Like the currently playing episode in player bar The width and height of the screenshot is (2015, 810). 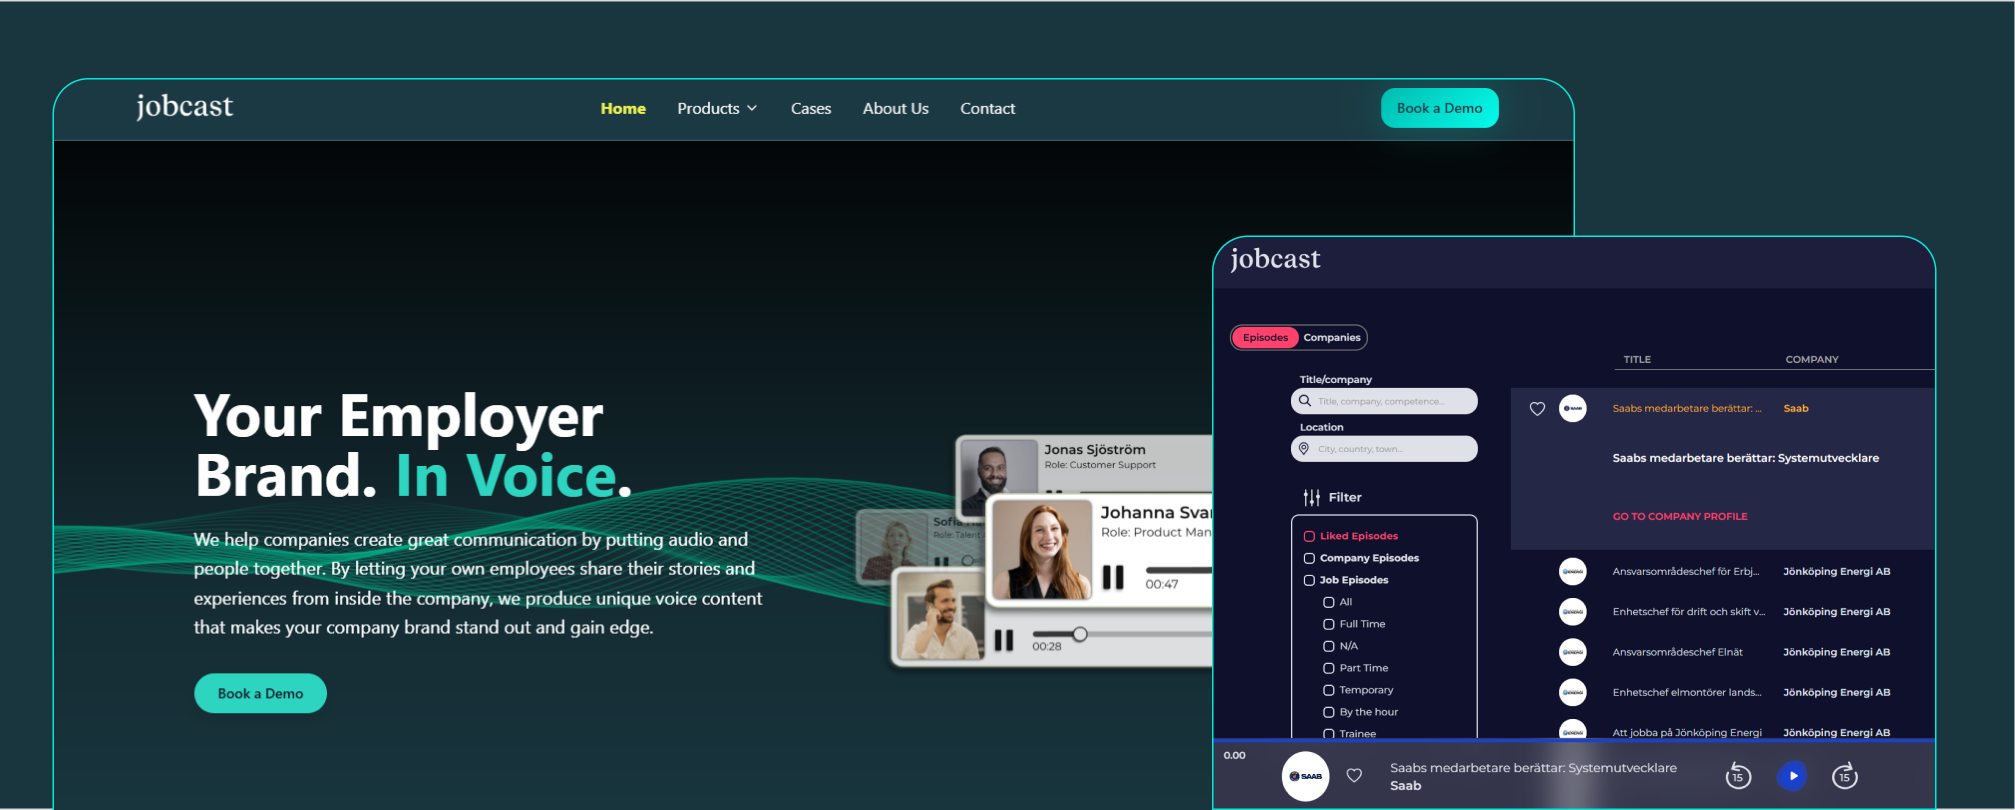(x=1354, y=775)
